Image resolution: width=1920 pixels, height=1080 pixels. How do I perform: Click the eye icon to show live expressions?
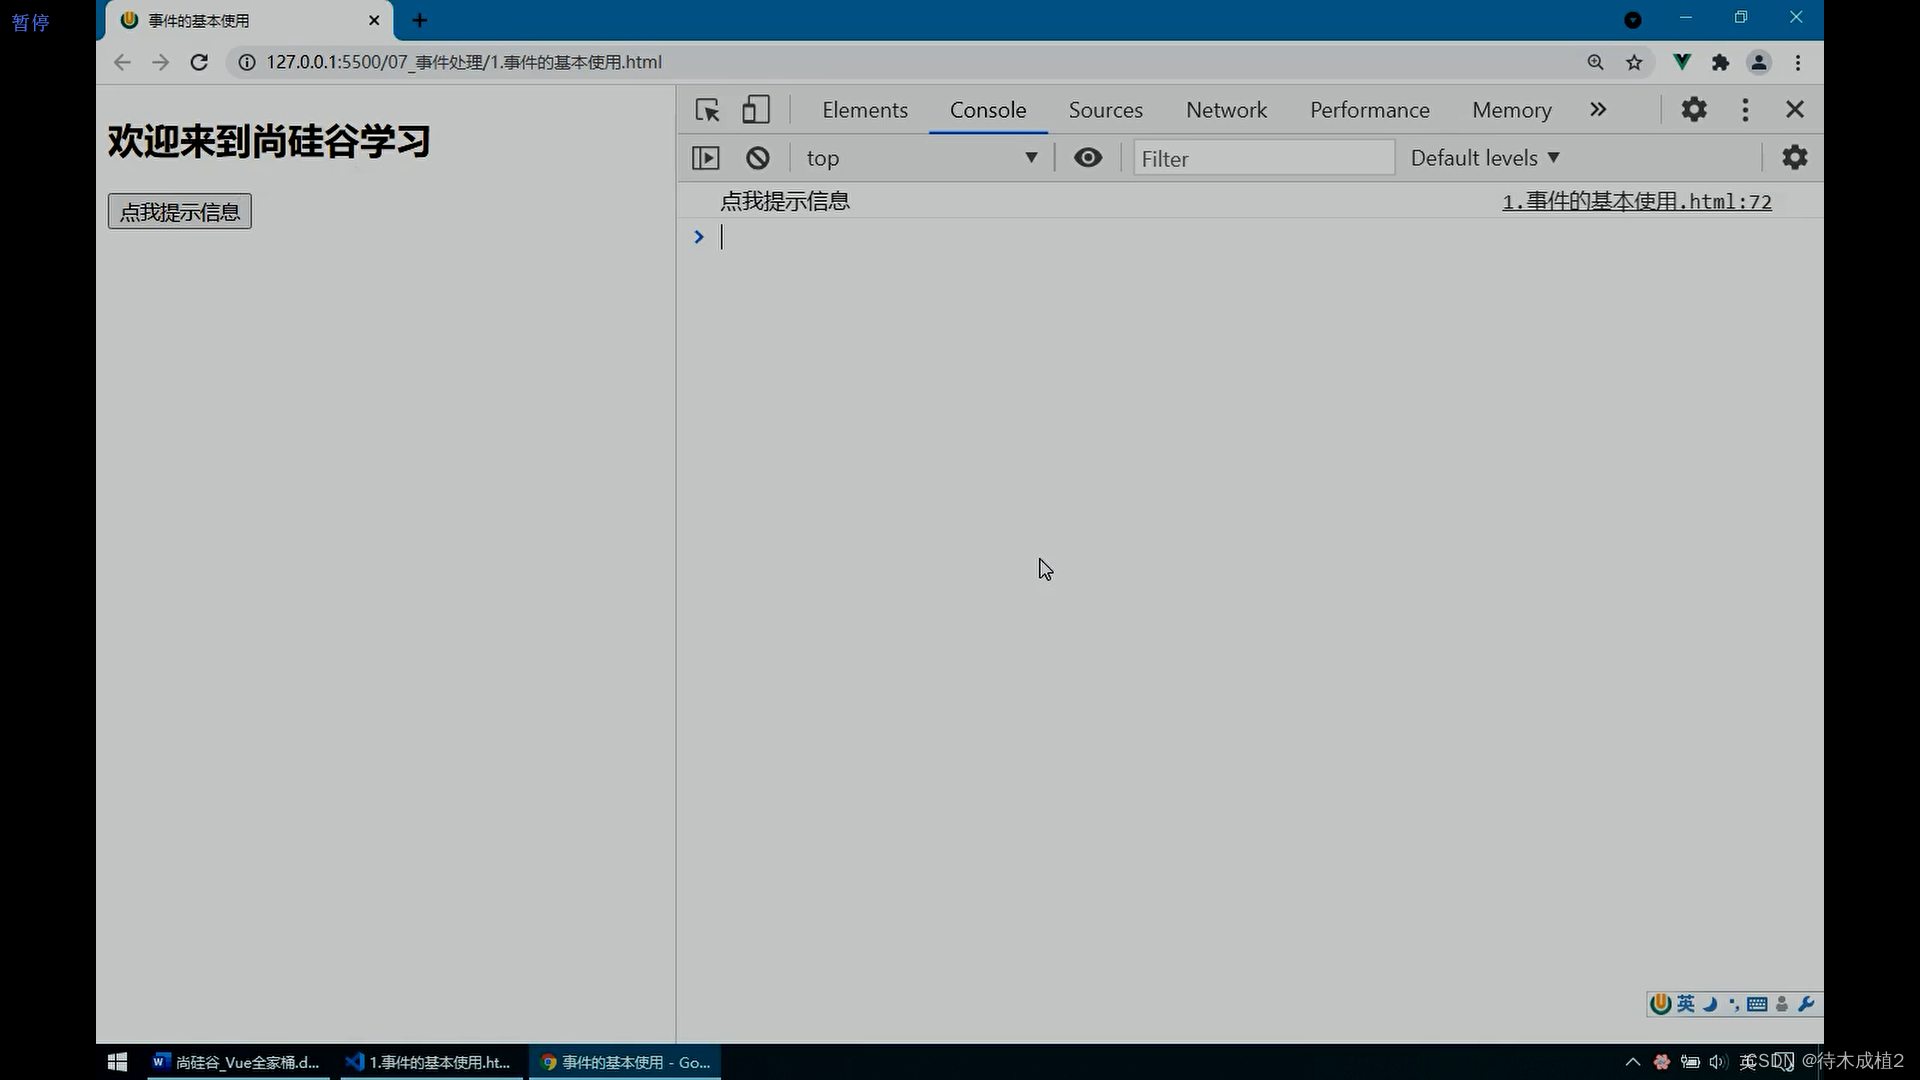pyautogui.click(x=1088, y=158)
